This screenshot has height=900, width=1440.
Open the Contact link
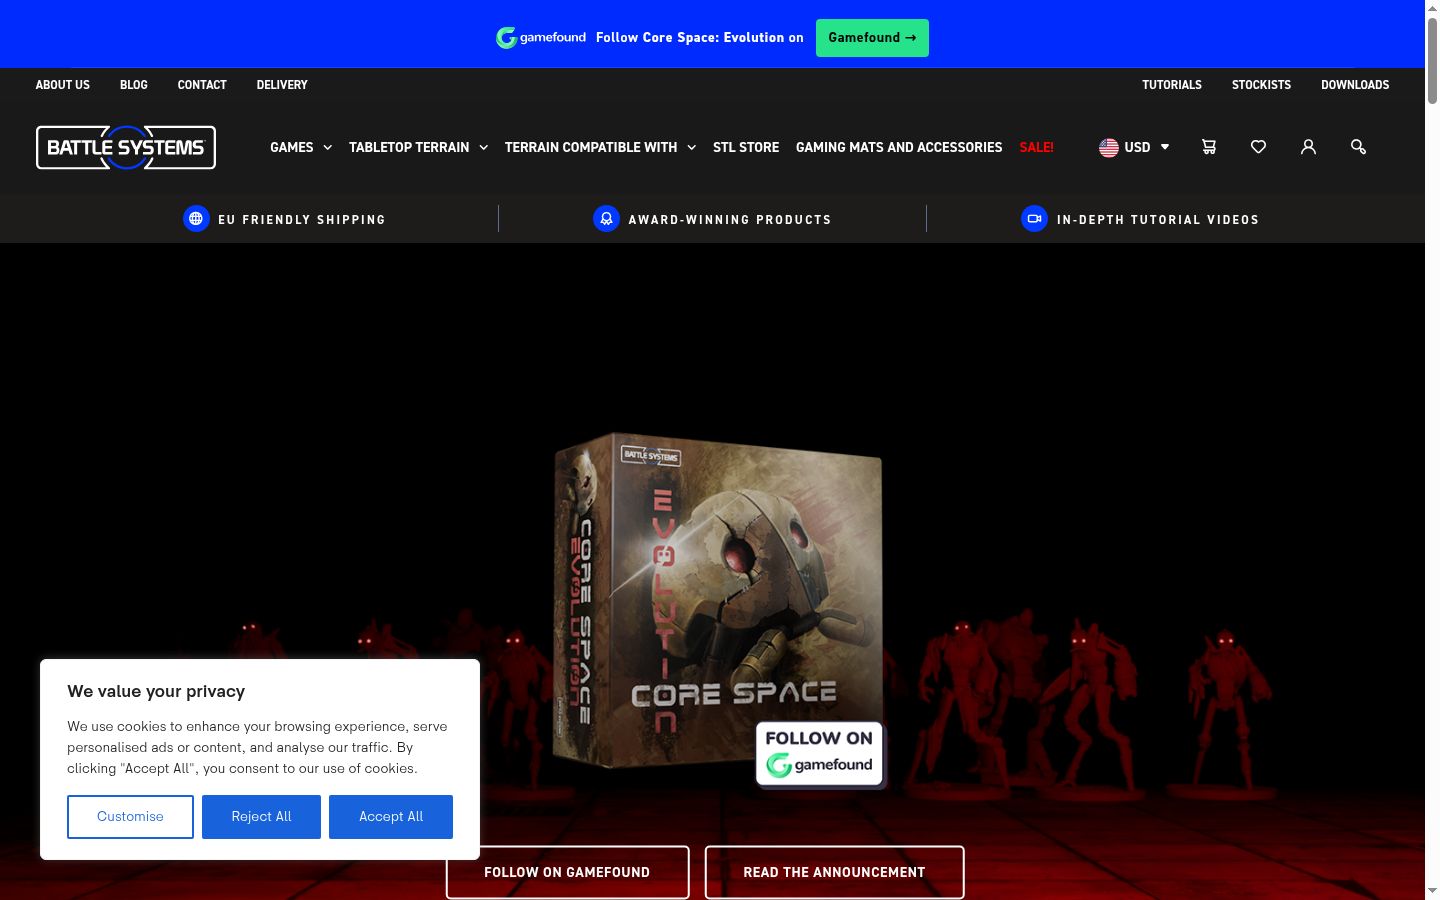click(202, 85)
